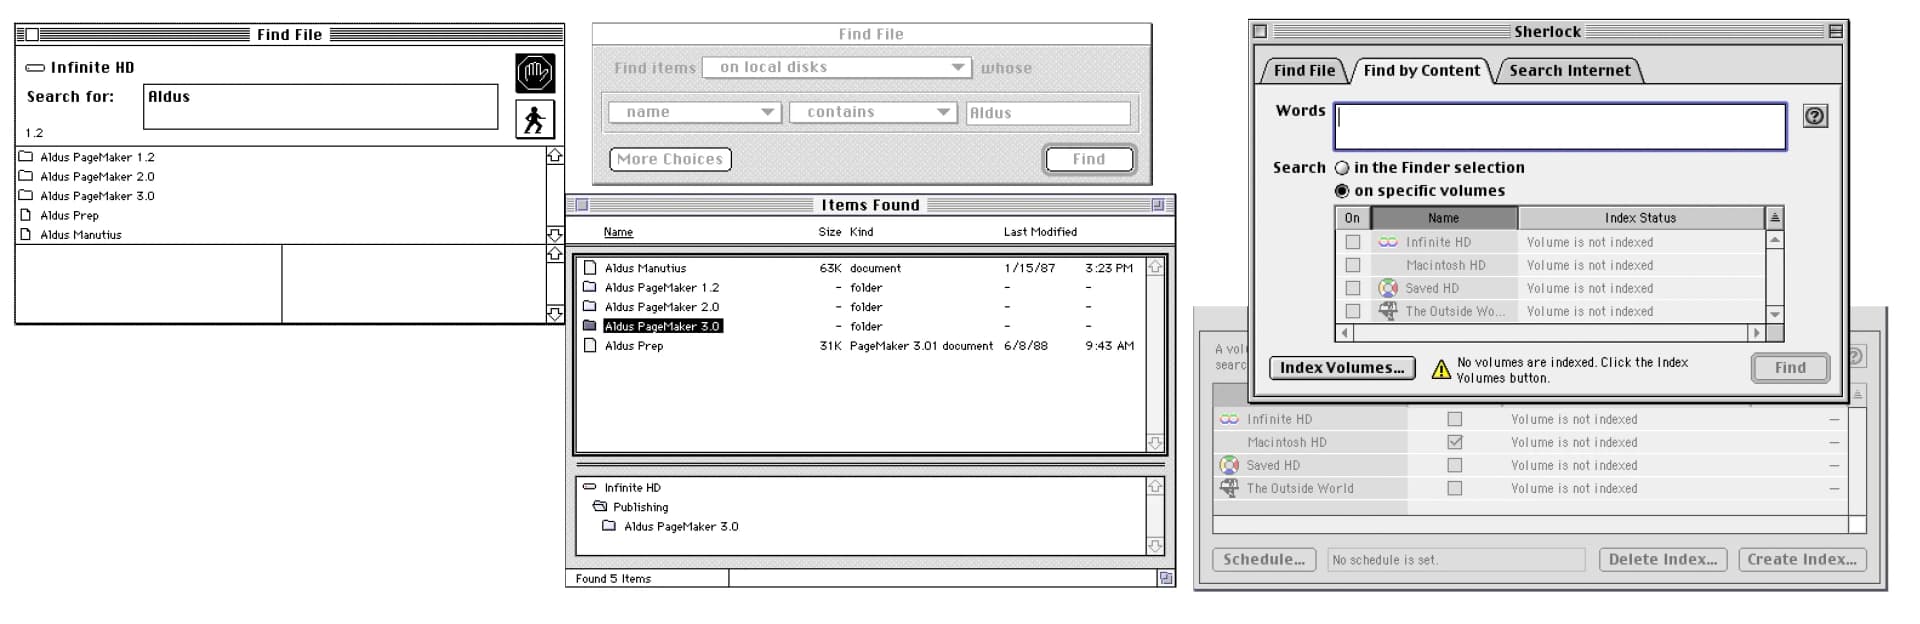
Task: Click The Outside World icon in the background index window
Action: coord(1229,488)
